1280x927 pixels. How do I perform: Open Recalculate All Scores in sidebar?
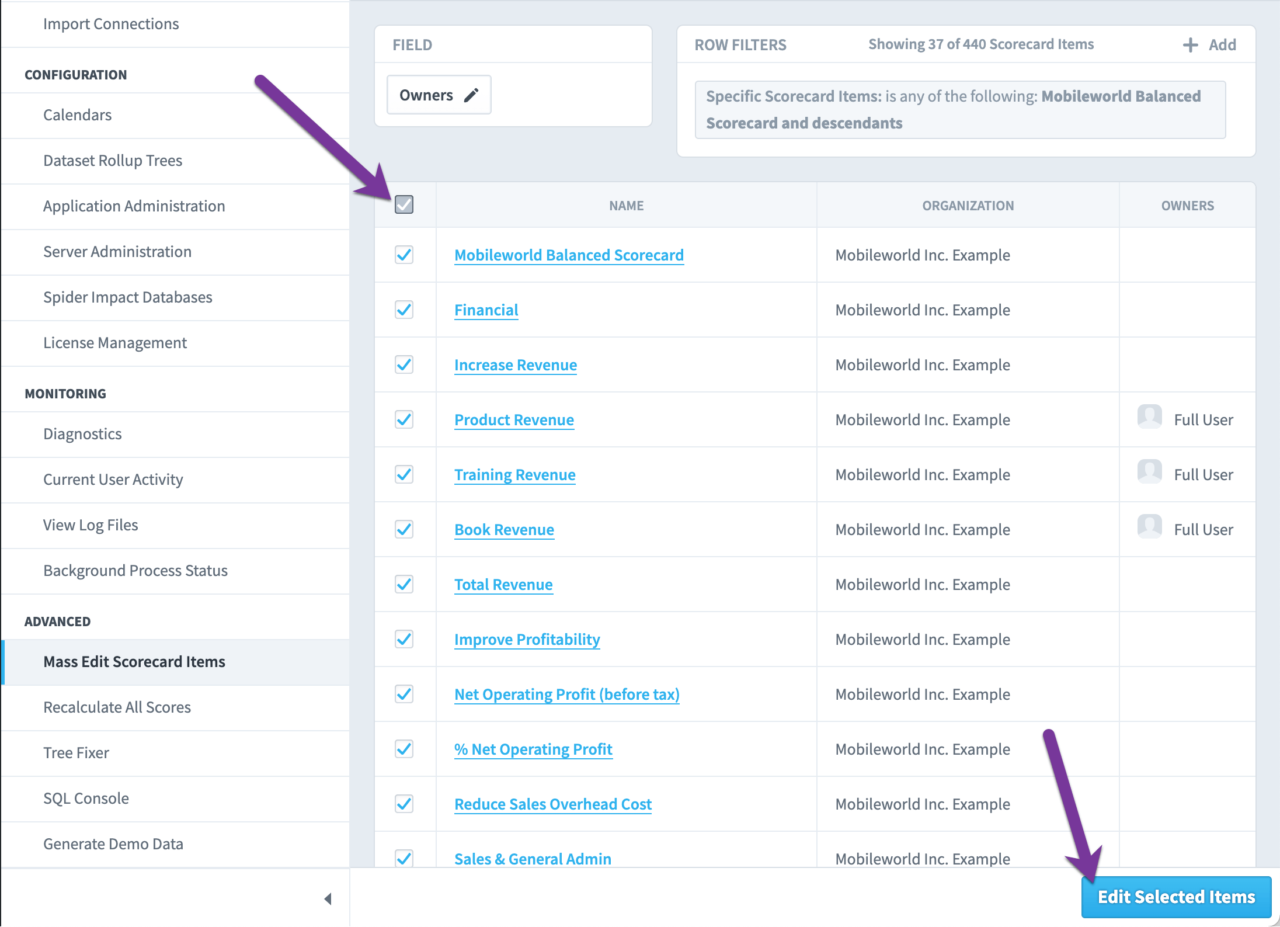[x=117, y=707]
